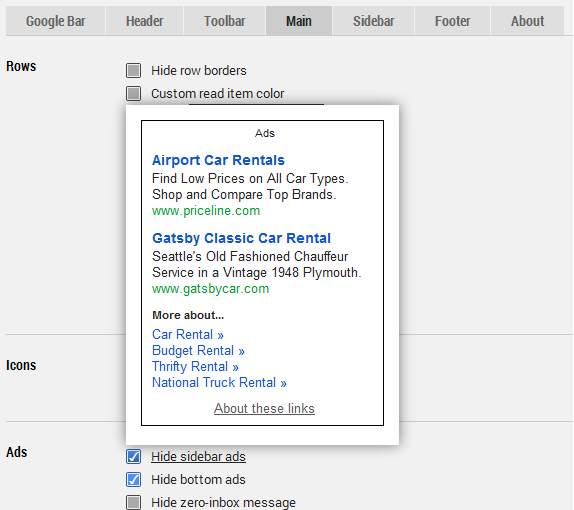Open the Car Rental » link
Image resolution: width=574 pixels, height=510 pixels.
188,334
